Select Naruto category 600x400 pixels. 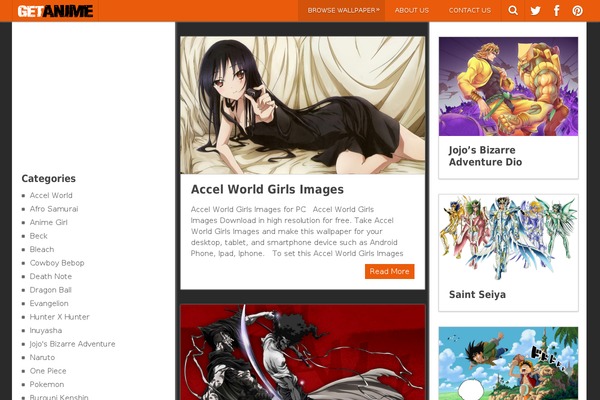click(42, 358)
